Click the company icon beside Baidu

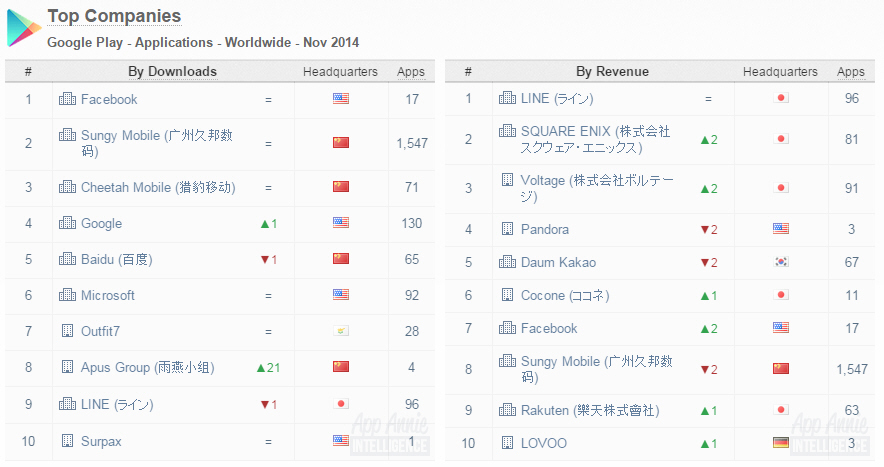pyautogui.click(x=67, y=259)
